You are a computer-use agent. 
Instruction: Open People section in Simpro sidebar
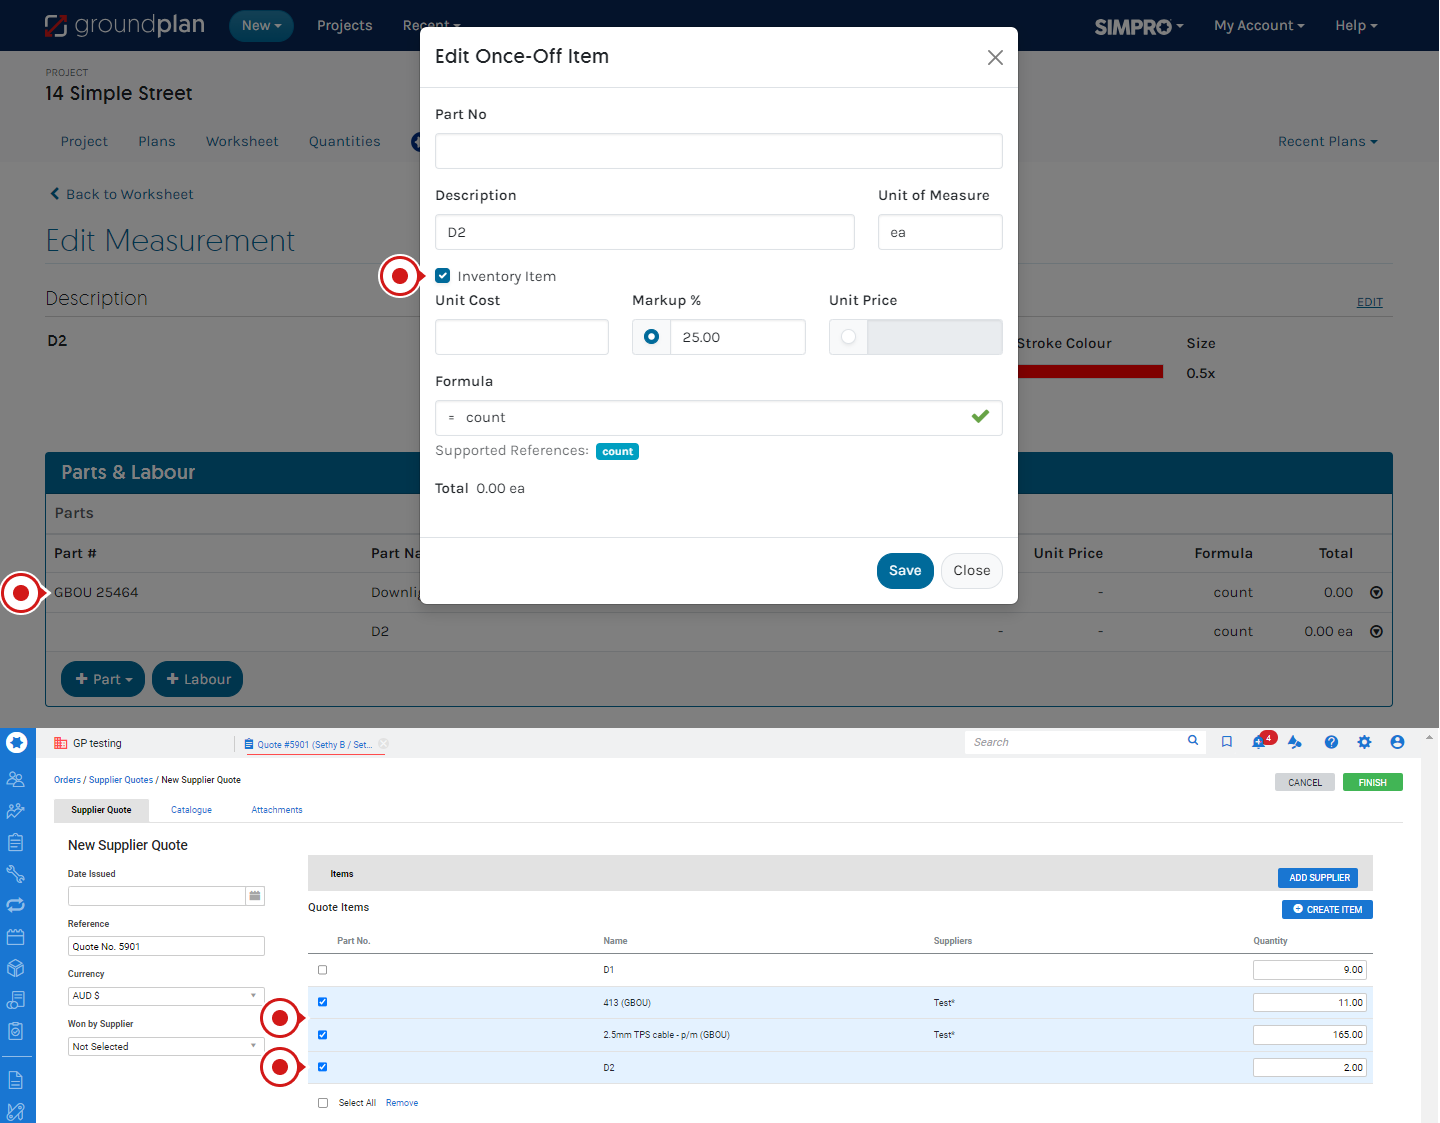pos(16,779)
